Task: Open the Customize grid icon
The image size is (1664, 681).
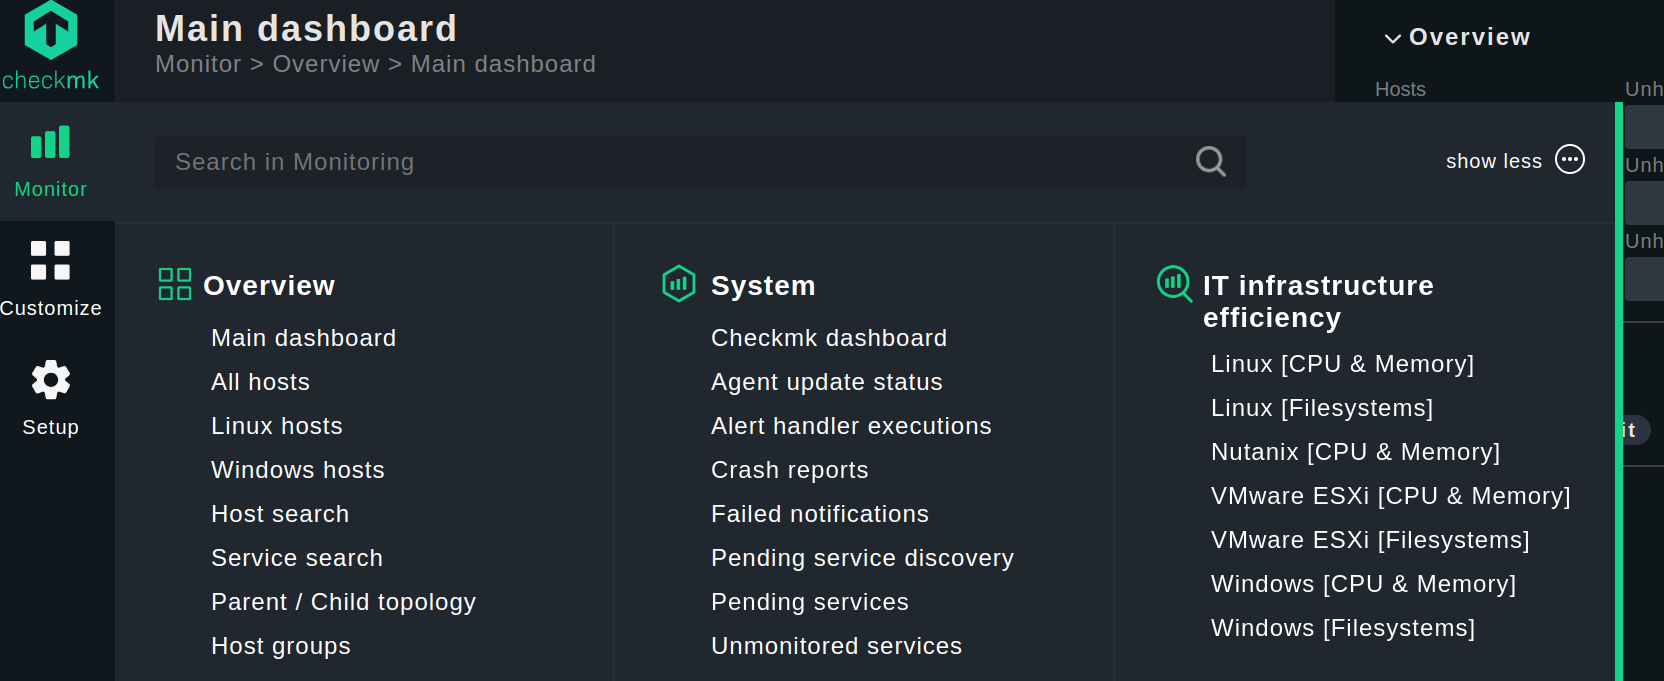Action: coord(50,260)
